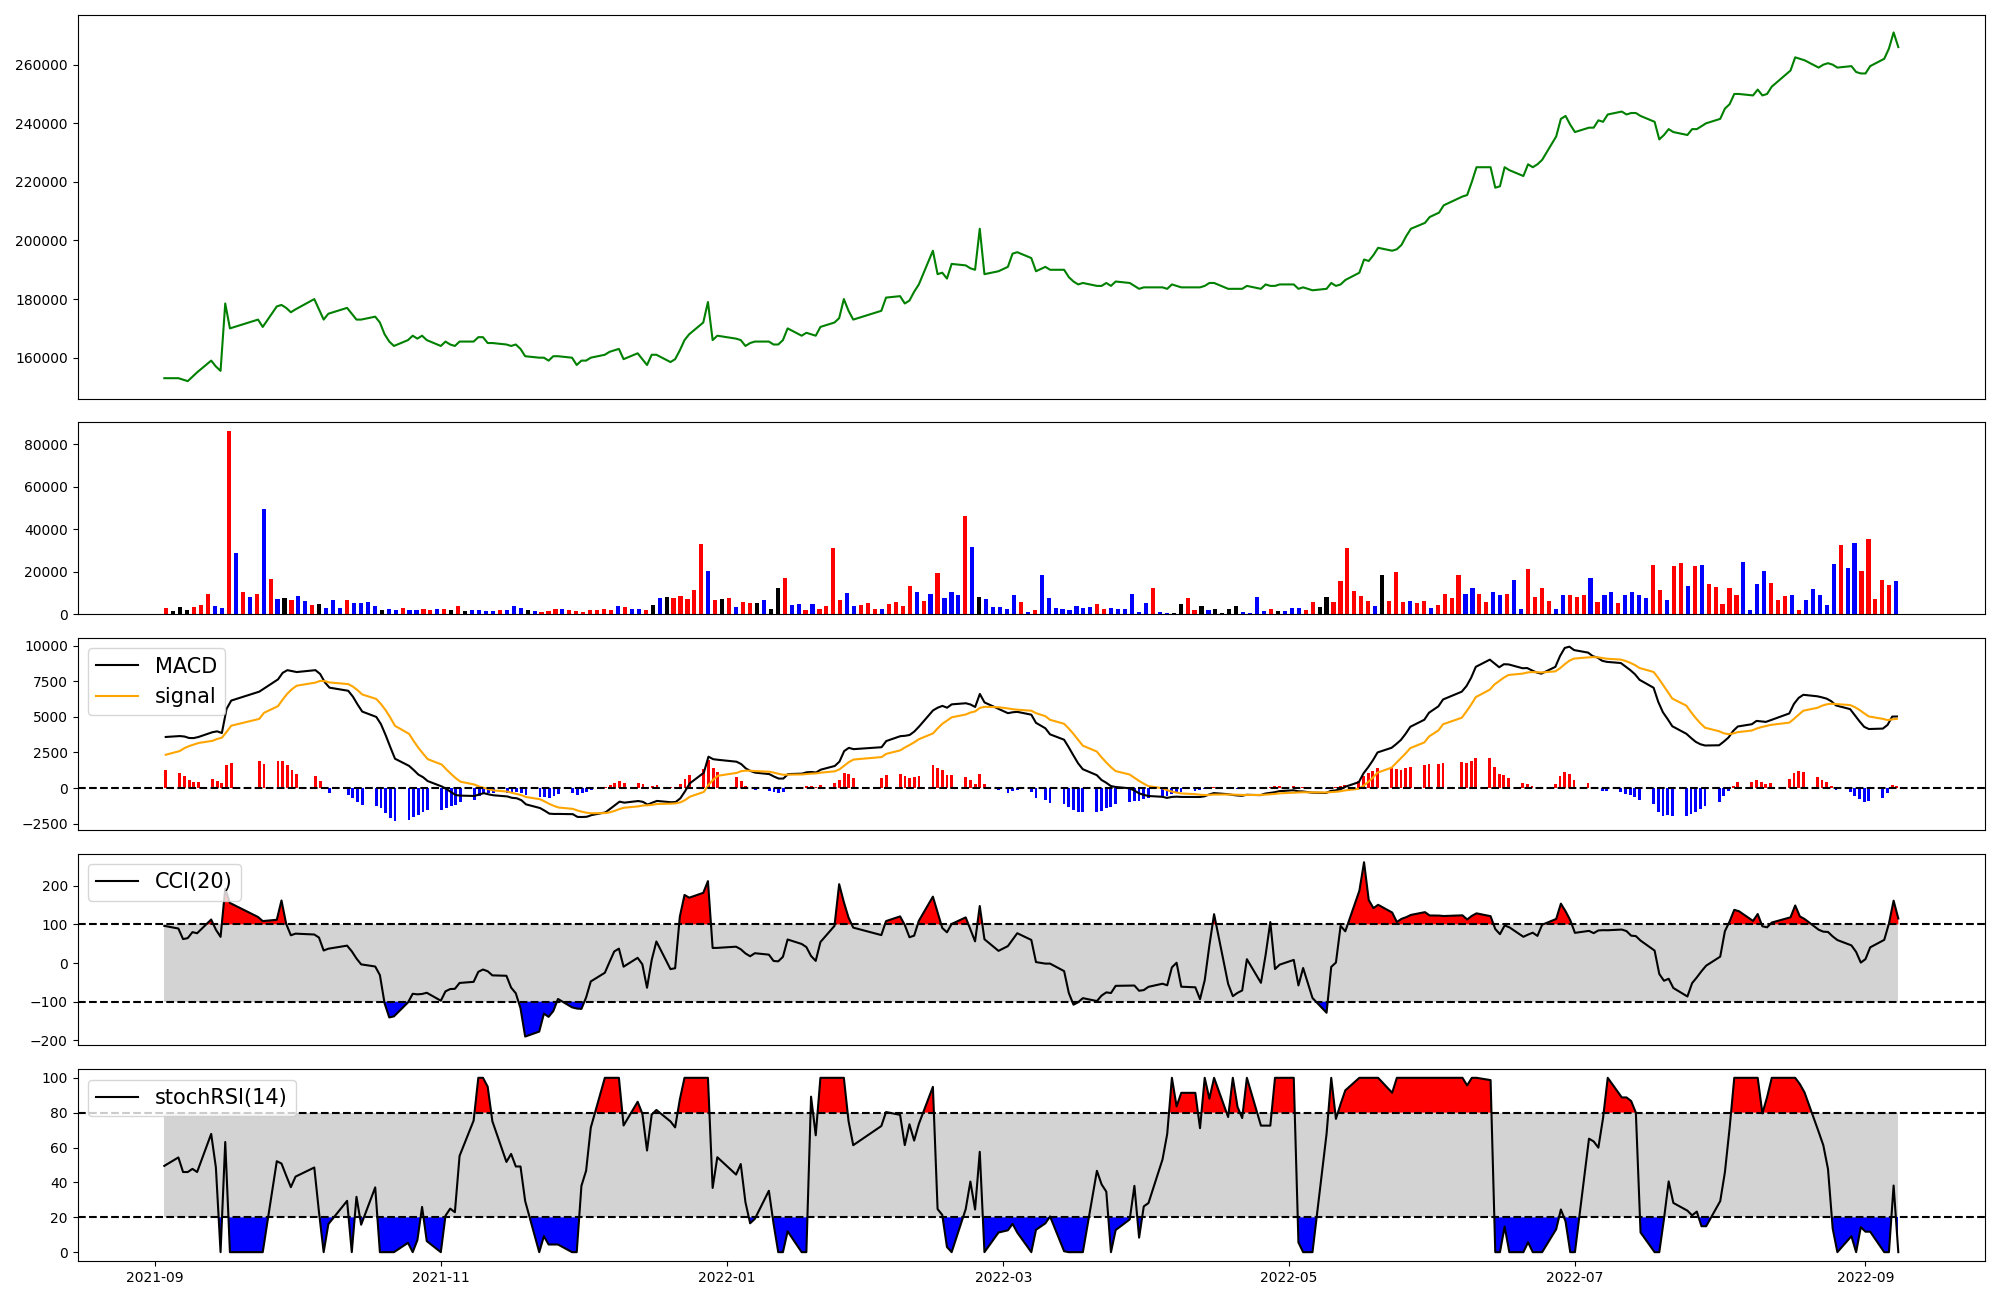This screenshot has width=2000, height=1300.
Task: Click the 160000 price axis label
Action: tap(41, 358)
